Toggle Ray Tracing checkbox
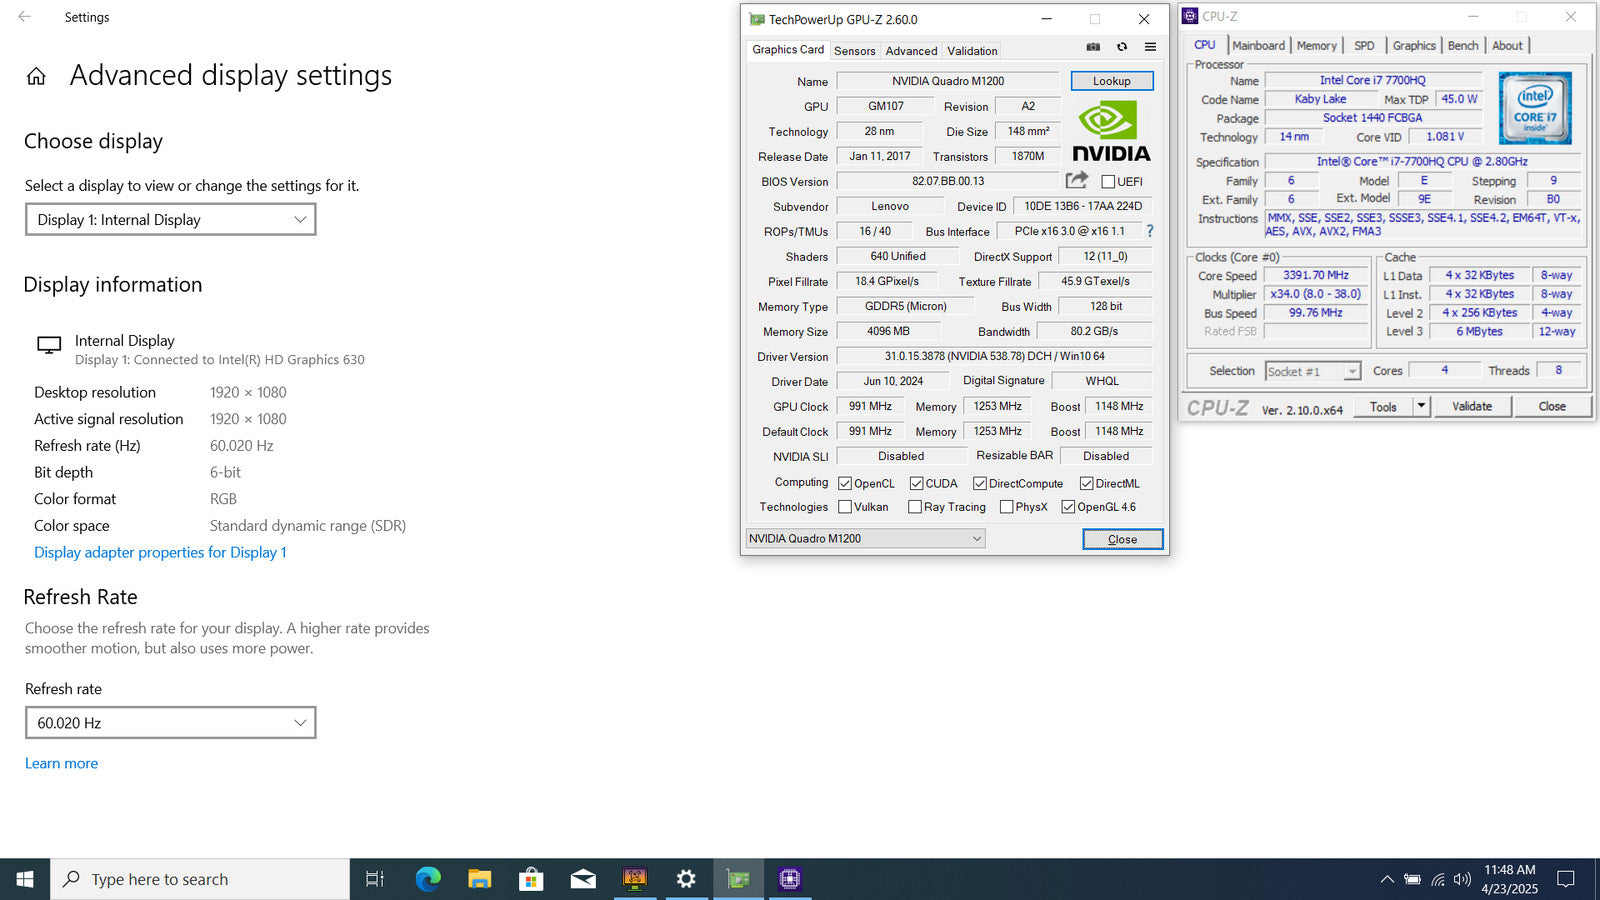Screen dimensions: 1600x900 pyautogui.click(x=915, y=507)
